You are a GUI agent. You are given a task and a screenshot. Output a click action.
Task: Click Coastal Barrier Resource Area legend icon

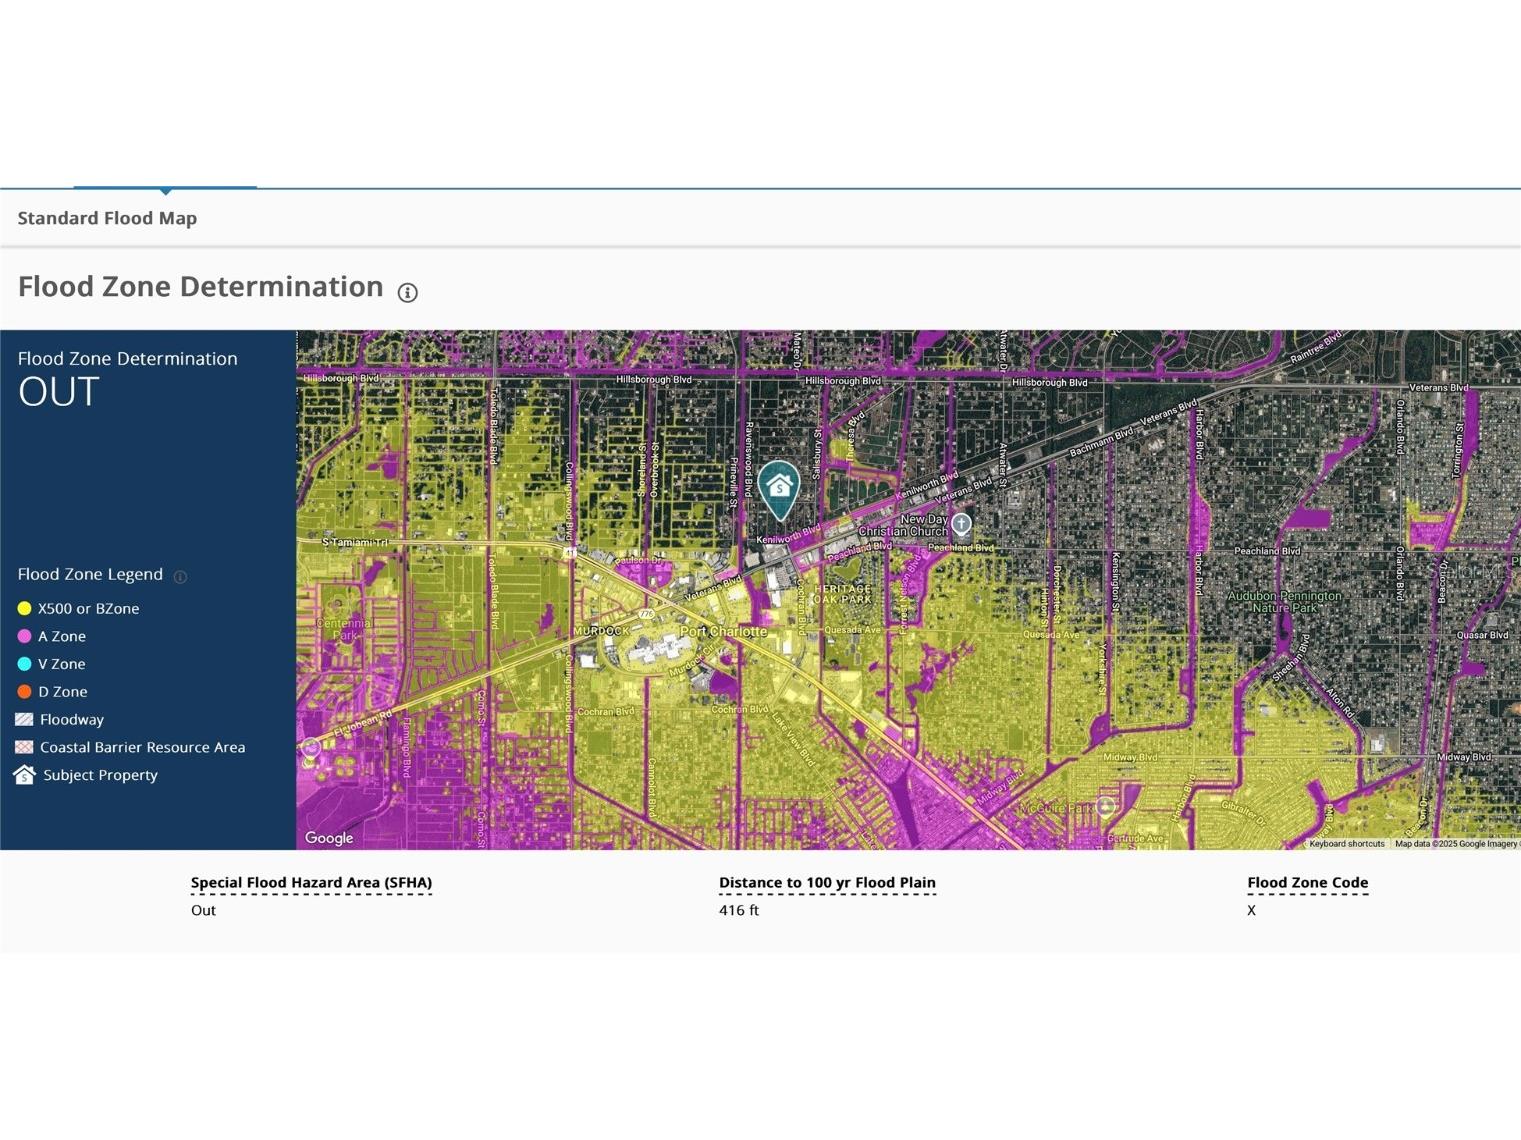pos(24,747)
